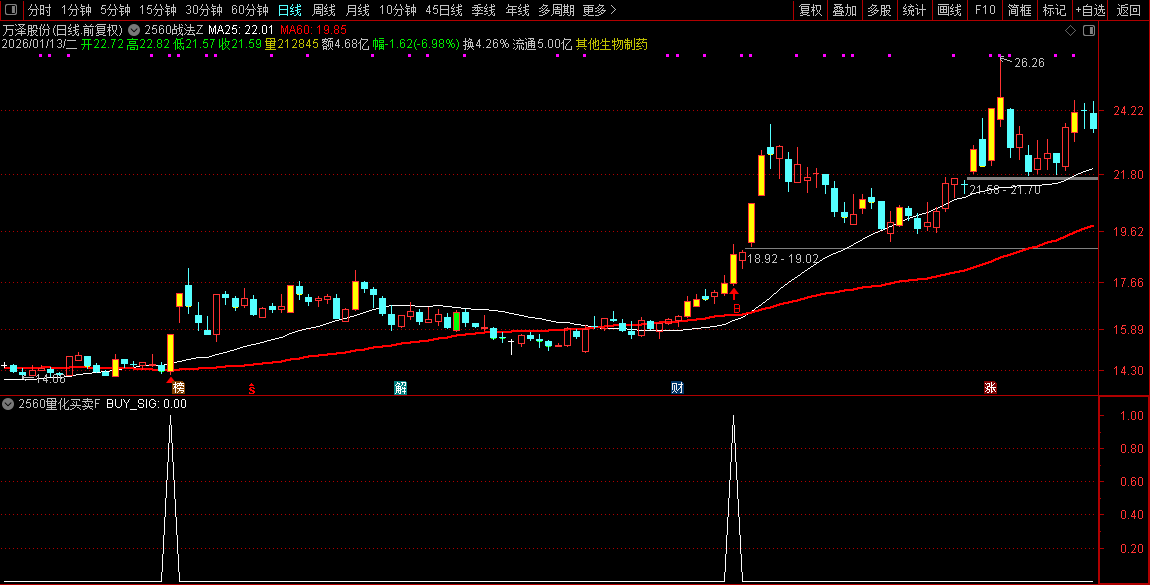Open main chart indicator dropdown beside 万泽股份

coord(133,30)
